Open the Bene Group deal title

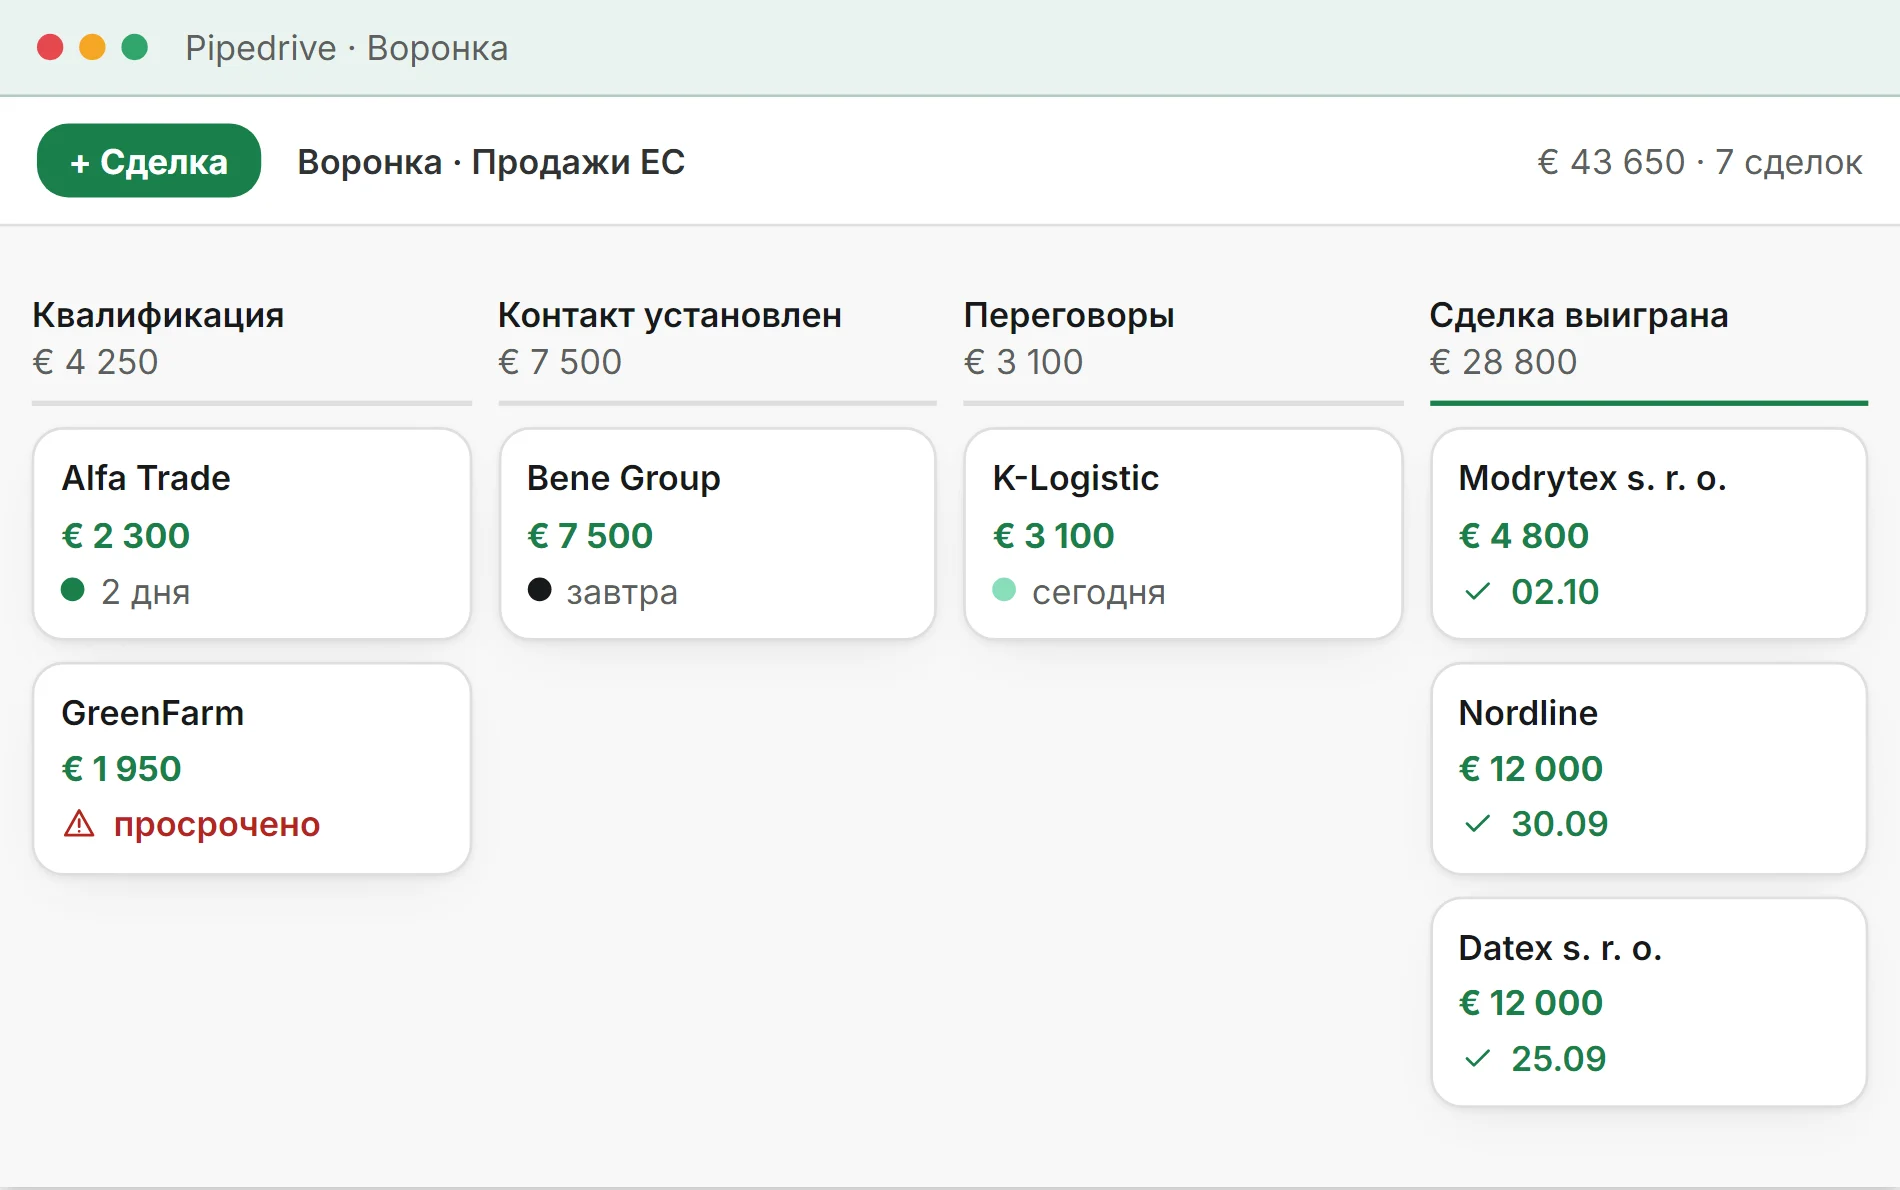tap(624, 478)
